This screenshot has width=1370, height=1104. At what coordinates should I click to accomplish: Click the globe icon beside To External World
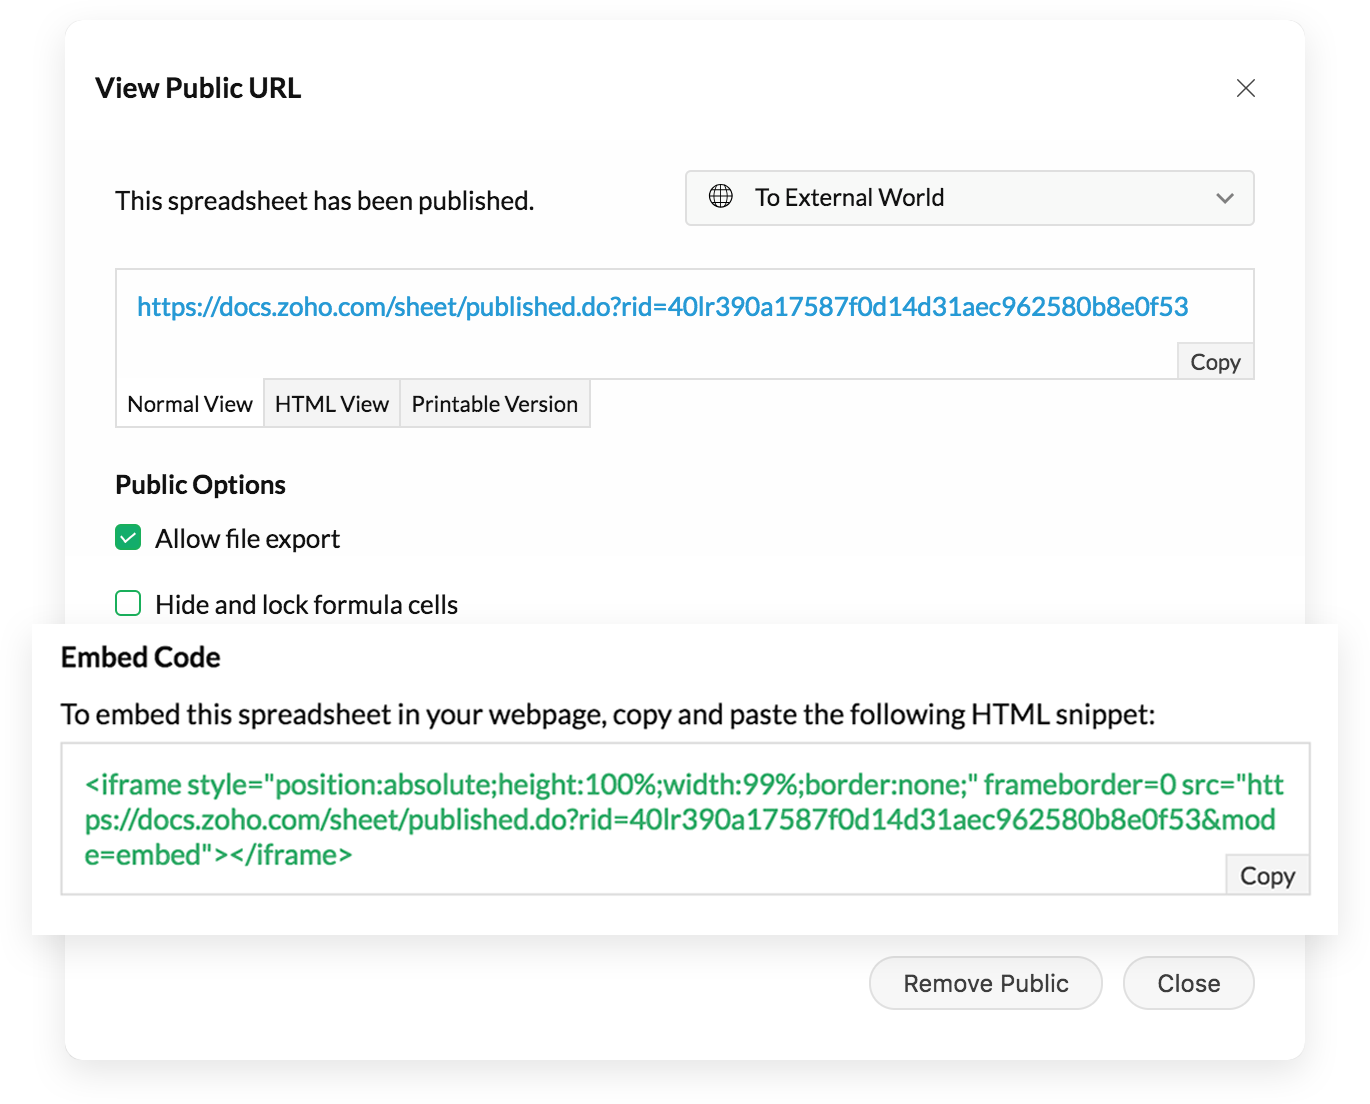[721, 197]
